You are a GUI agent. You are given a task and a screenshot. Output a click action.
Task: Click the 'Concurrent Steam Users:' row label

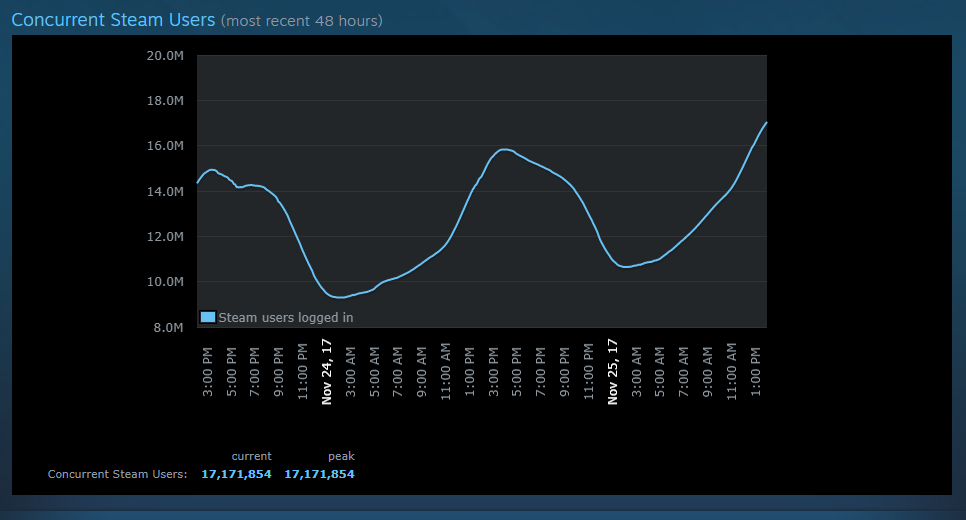(117, 474)
